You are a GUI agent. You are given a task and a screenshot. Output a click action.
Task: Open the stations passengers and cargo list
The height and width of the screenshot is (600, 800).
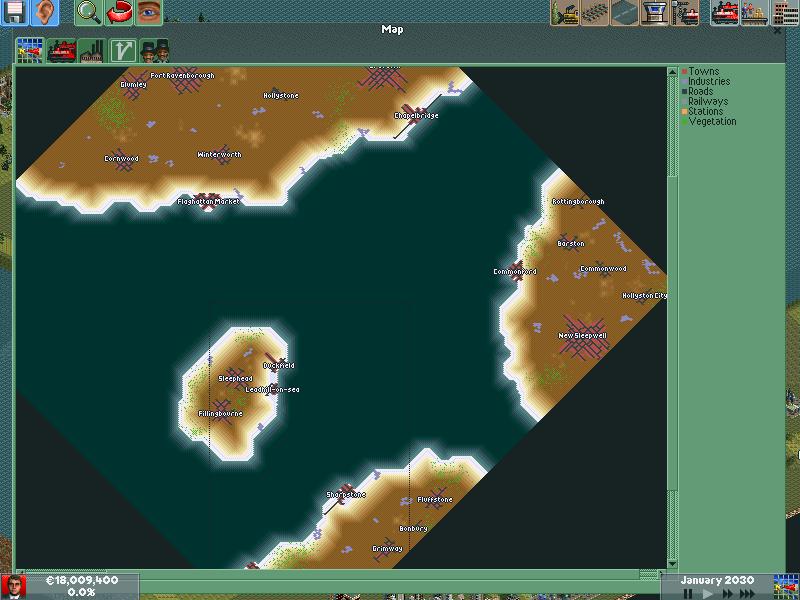[755, 12]
